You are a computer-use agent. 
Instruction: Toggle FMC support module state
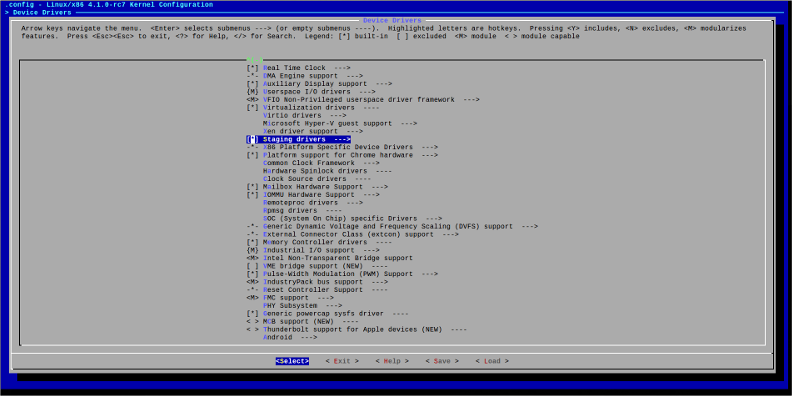pos(253,298)
